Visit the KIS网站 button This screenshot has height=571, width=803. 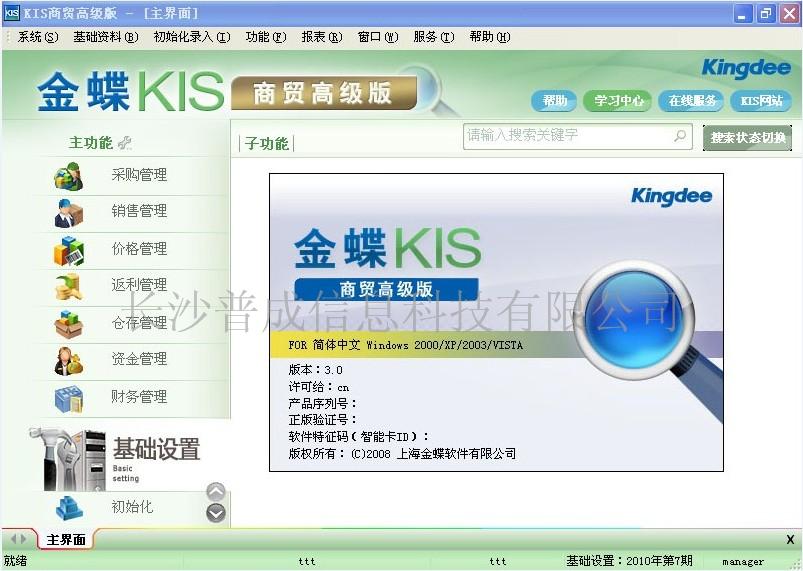tap(762, 100)
